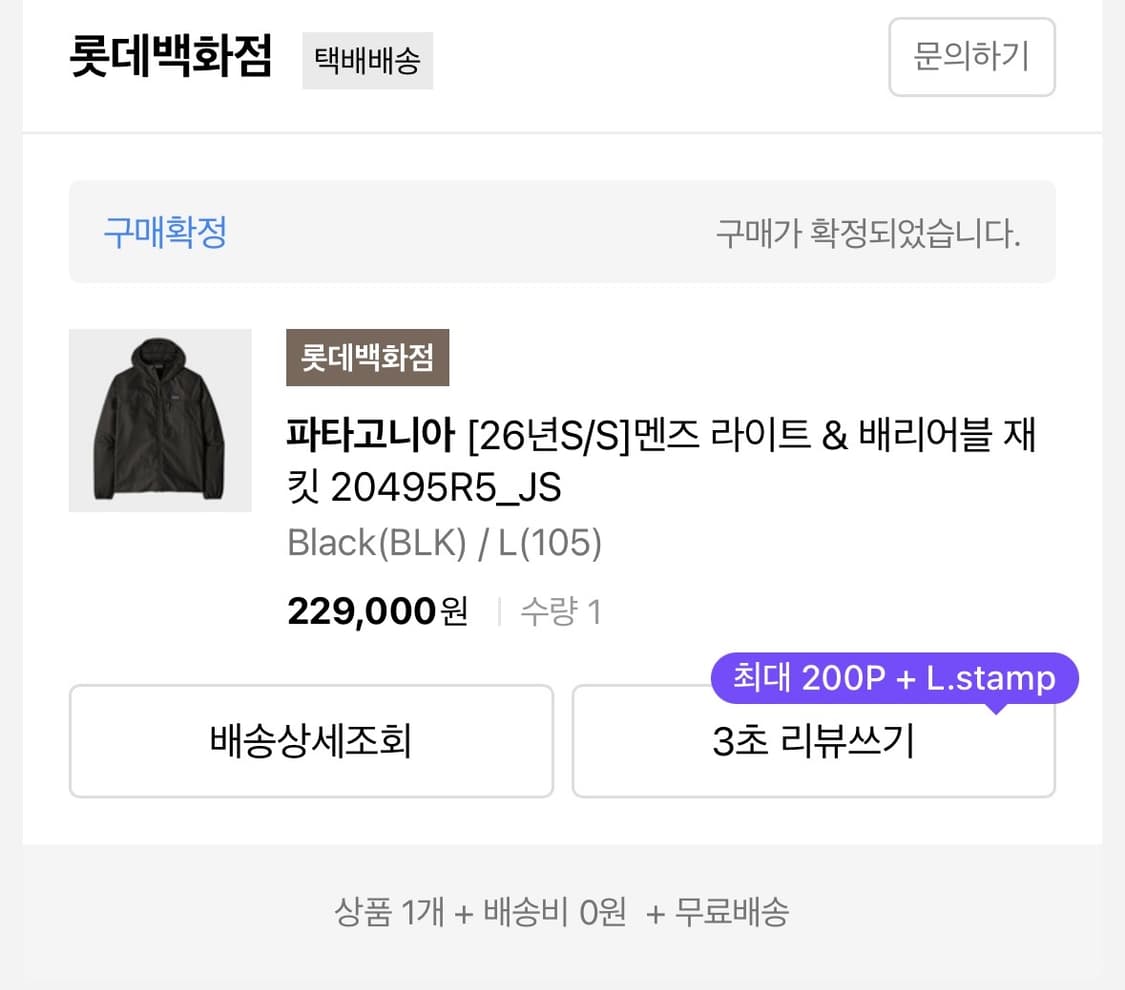The height and width of the screenshot is (990, 1125).
Task: Open the 문의하기 inquiry button
Action: pyautogui.click(x=971, y=58)
